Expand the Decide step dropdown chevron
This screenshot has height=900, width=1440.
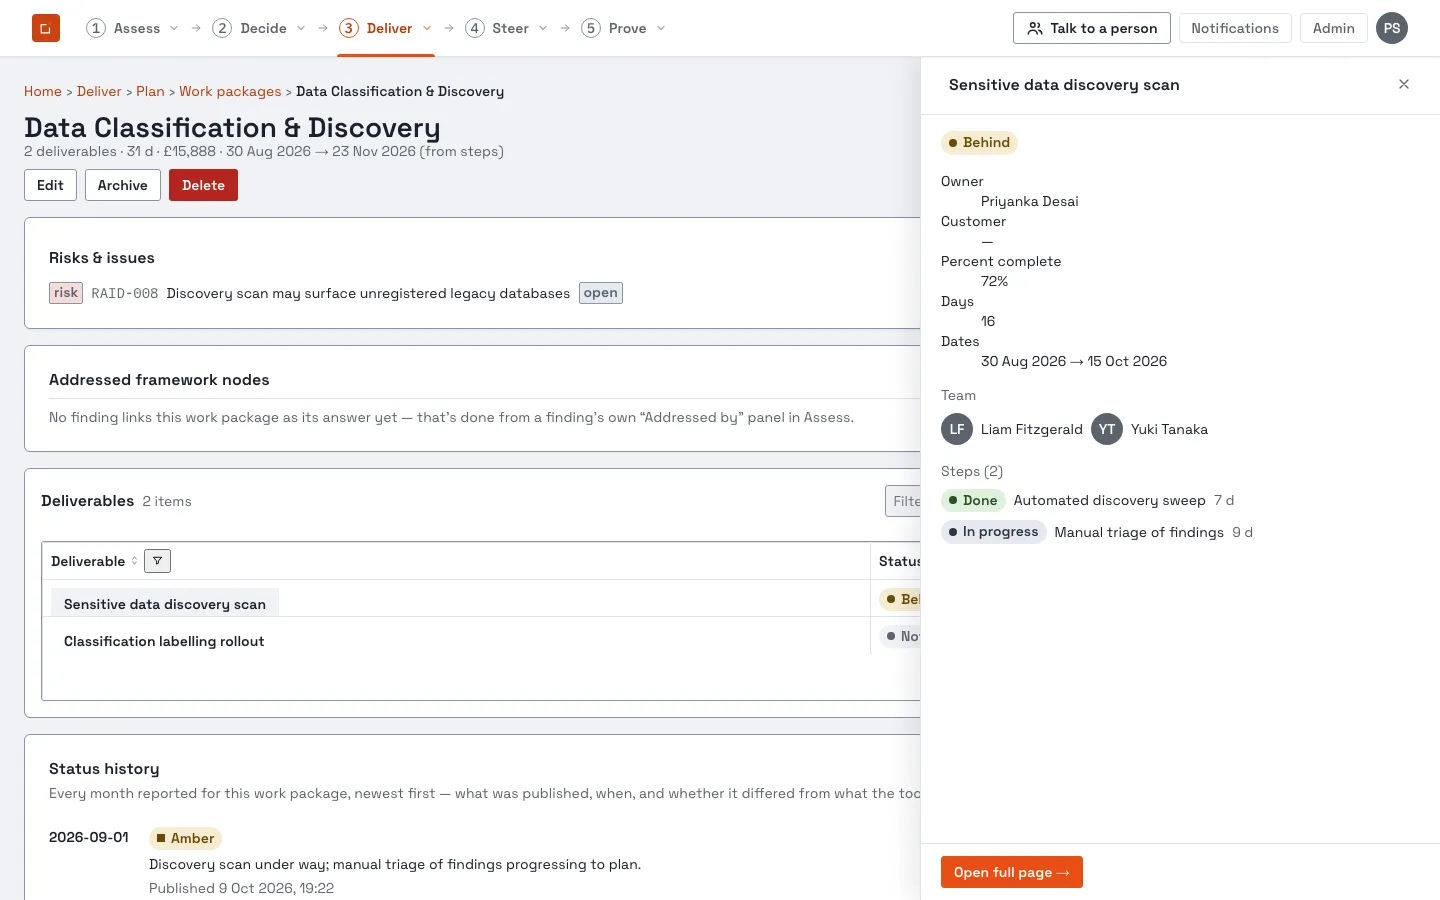coord(301,28)
